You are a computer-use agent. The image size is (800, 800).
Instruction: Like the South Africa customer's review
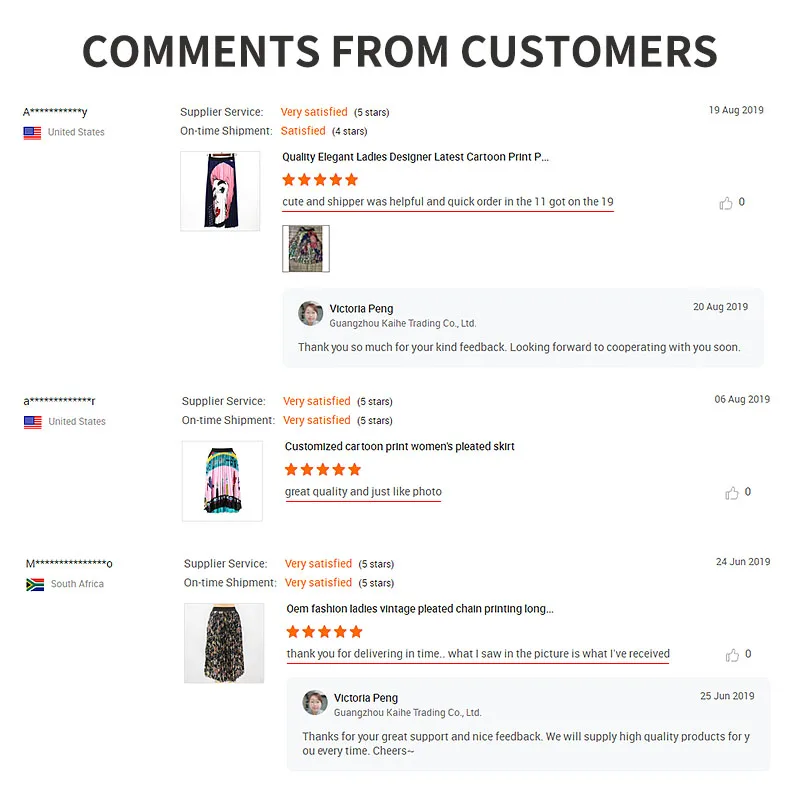point(732,655)
